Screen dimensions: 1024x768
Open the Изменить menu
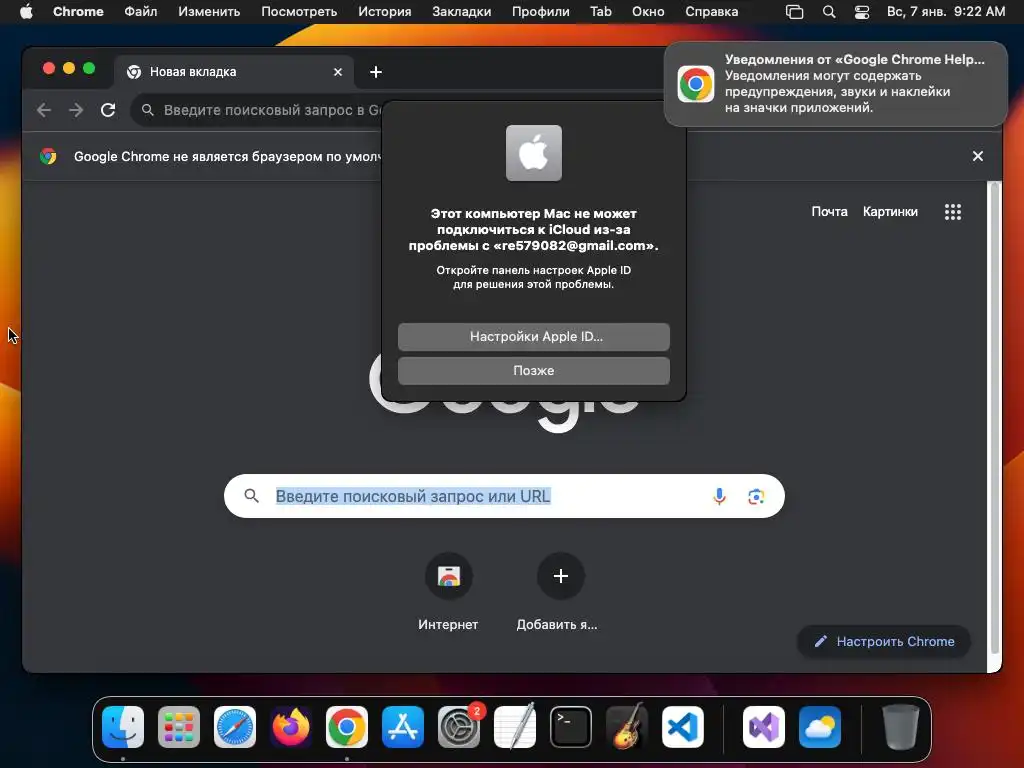pos(209,12)
